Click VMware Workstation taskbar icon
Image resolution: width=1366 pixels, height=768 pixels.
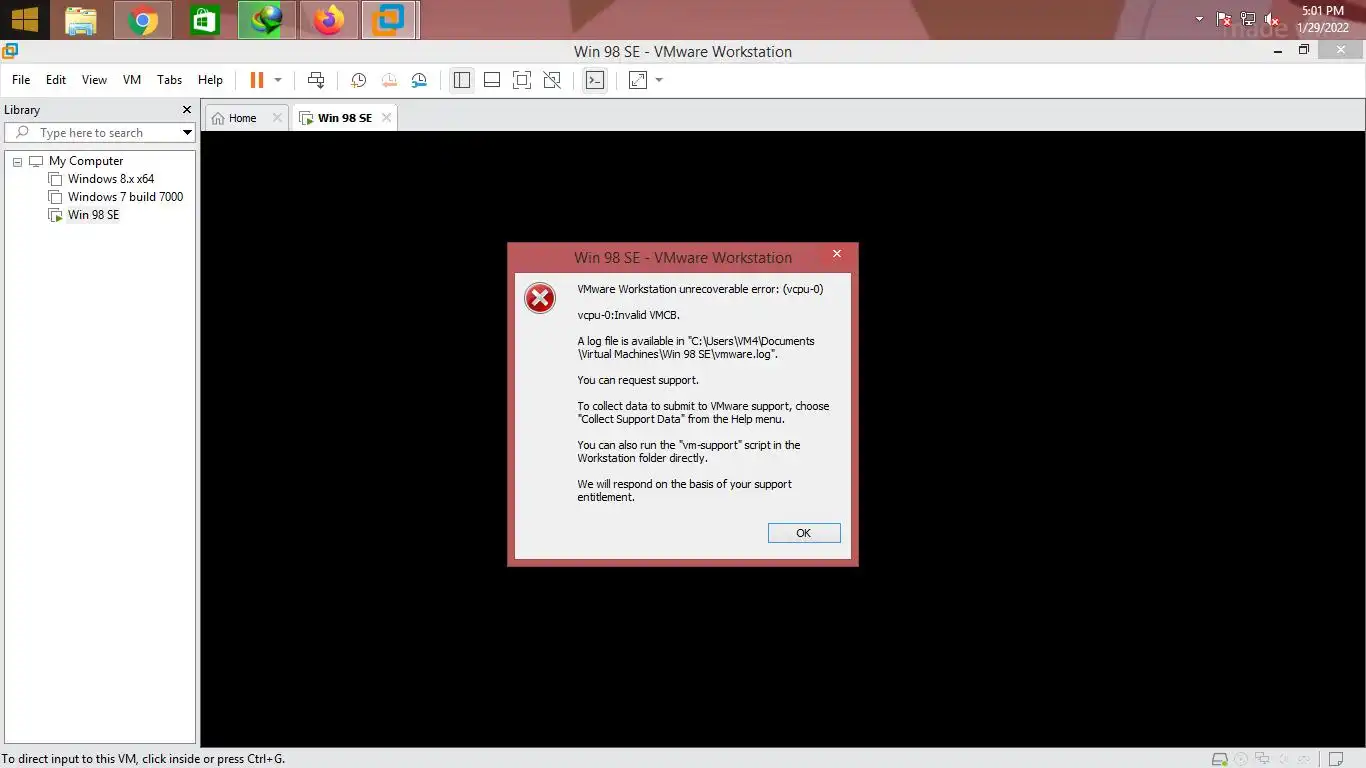point(389,20)
